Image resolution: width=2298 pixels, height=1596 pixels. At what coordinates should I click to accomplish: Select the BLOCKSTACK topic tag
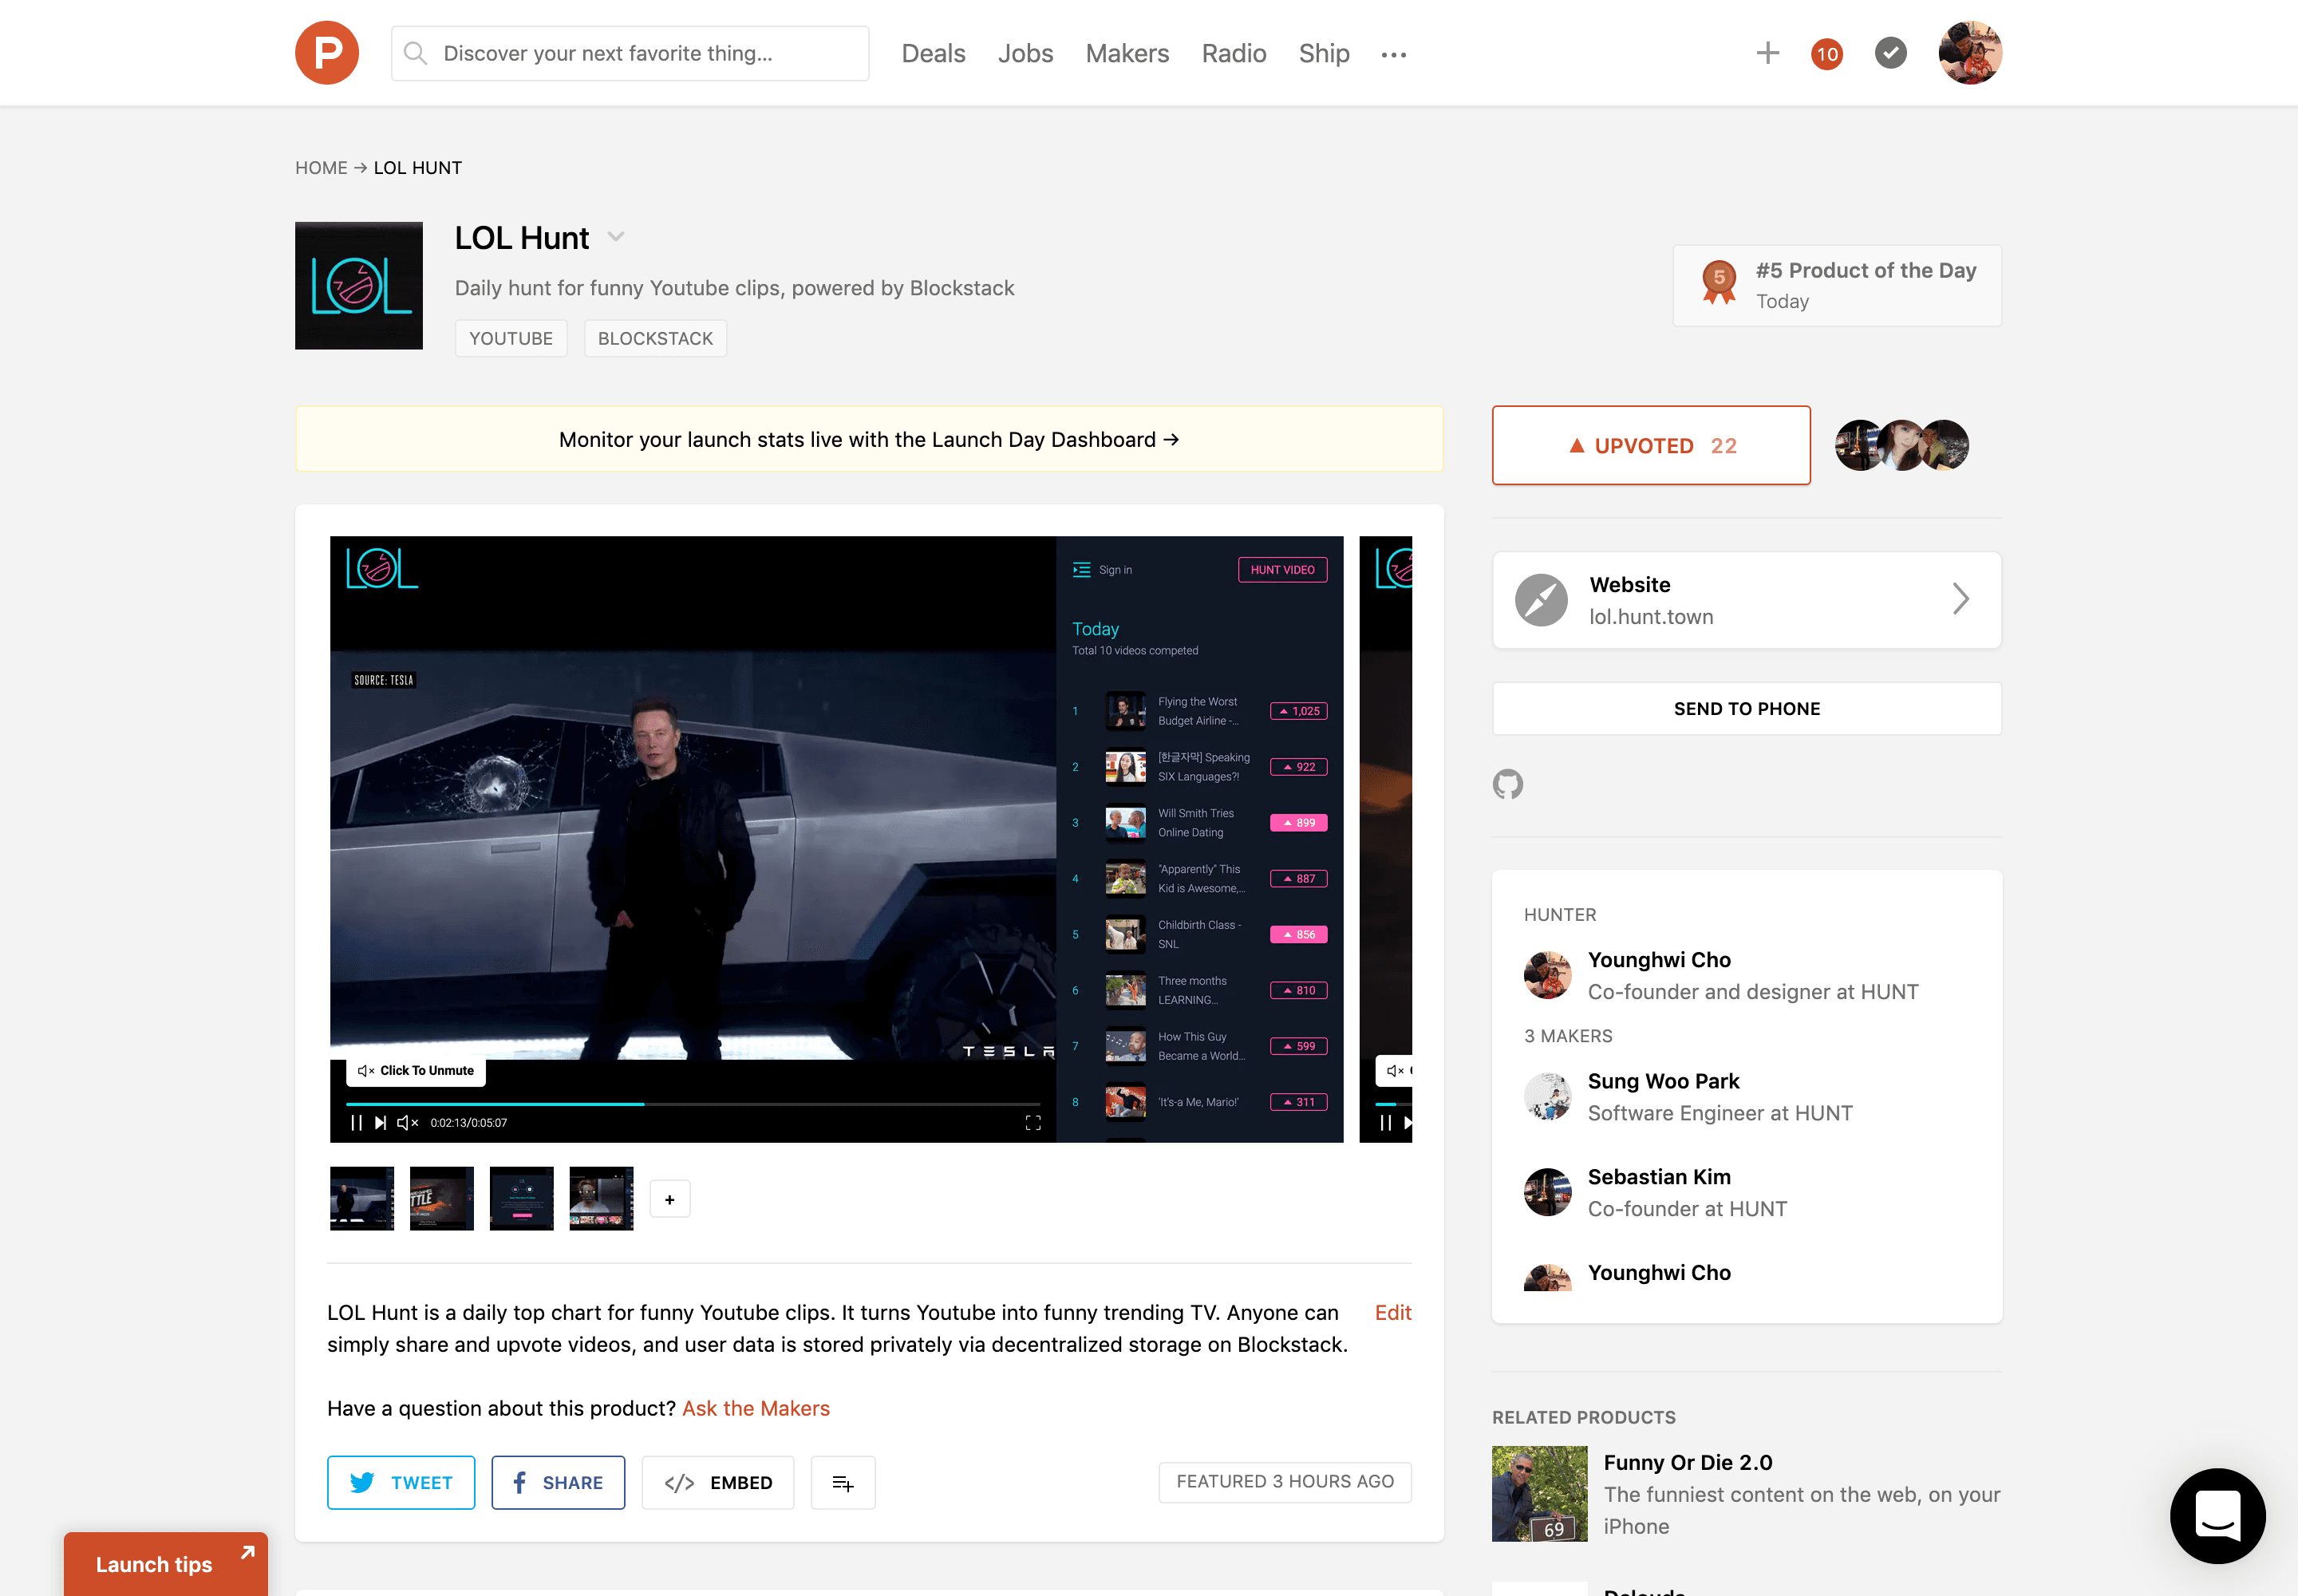[x=655, y=339]
